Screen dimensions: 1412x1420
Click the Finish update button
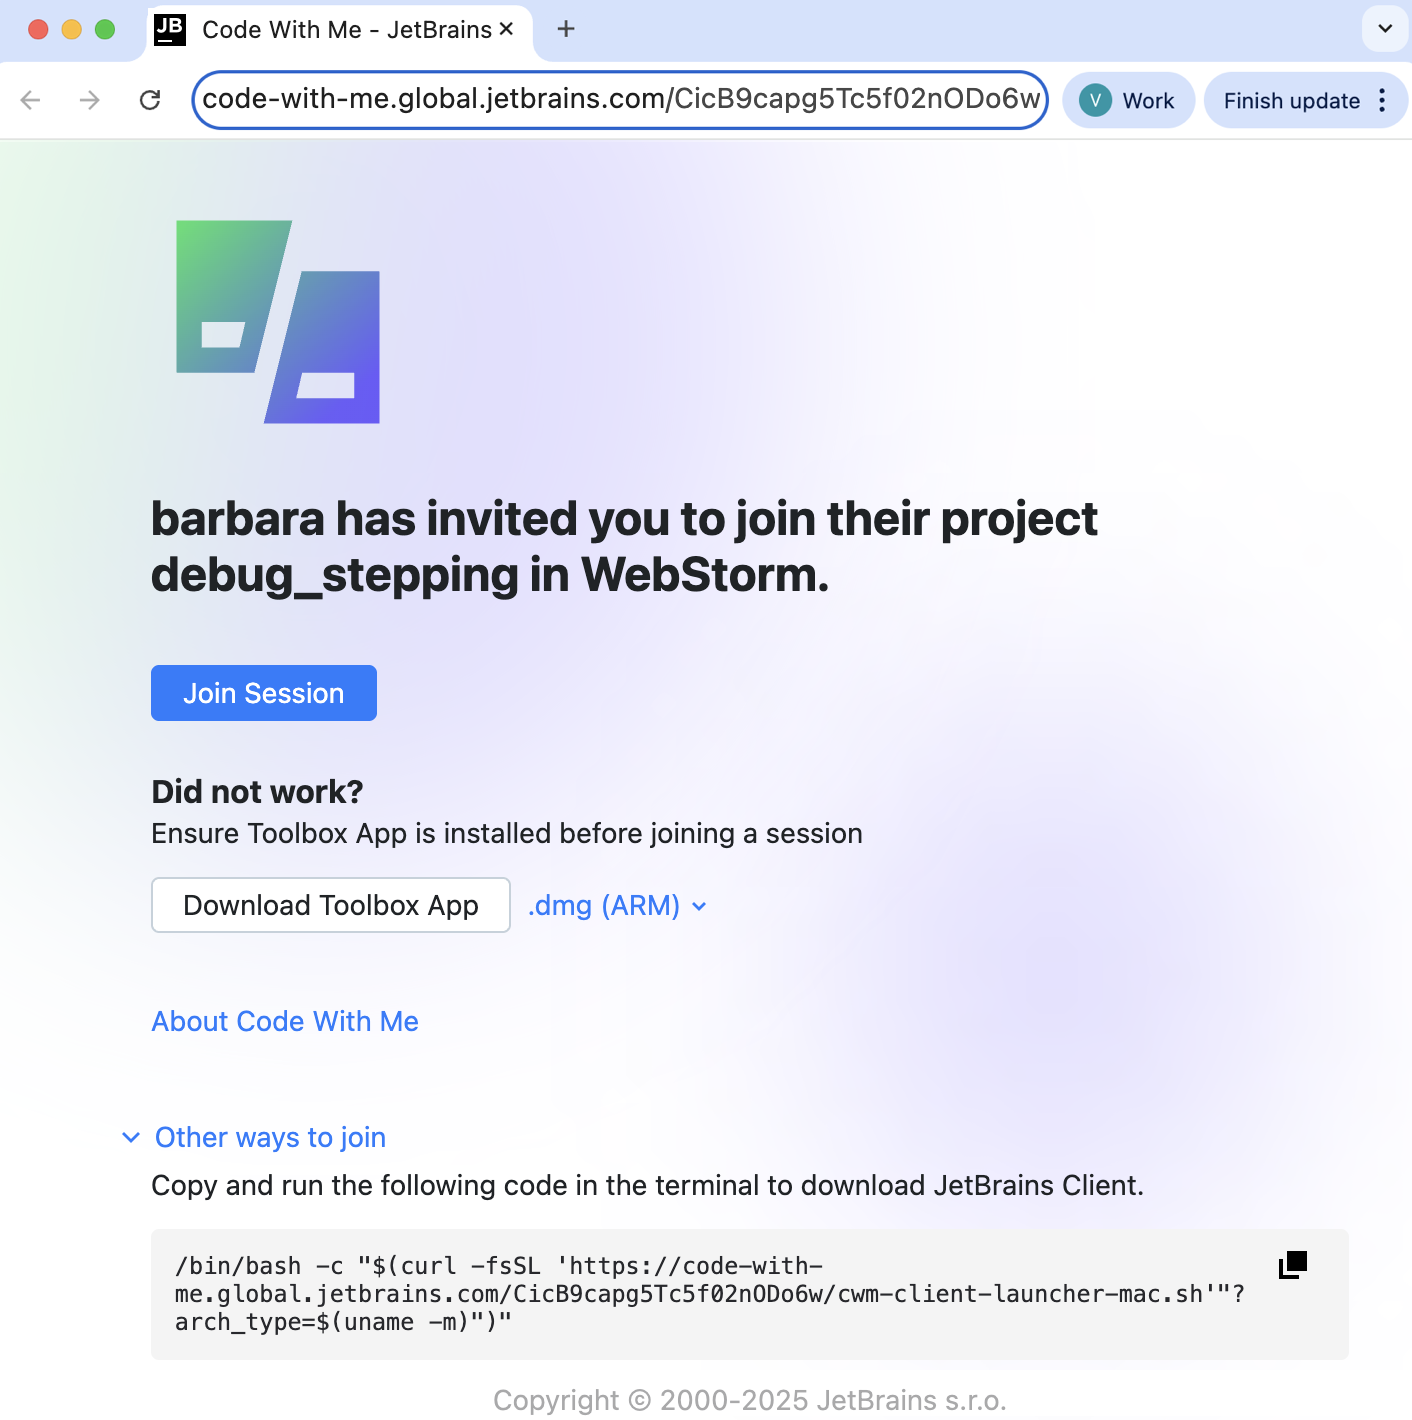[1293, 100]
